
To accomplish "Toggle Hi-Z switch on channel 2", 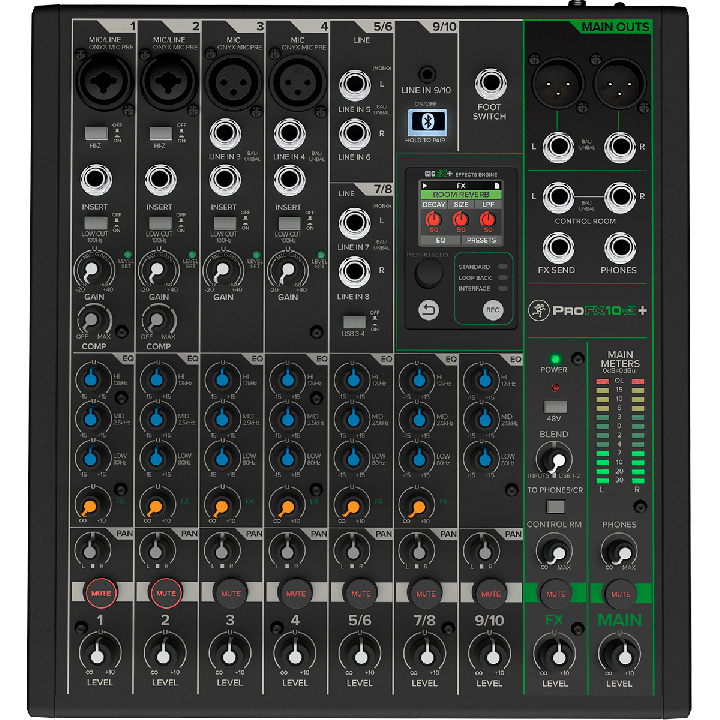I will [161, 134].
